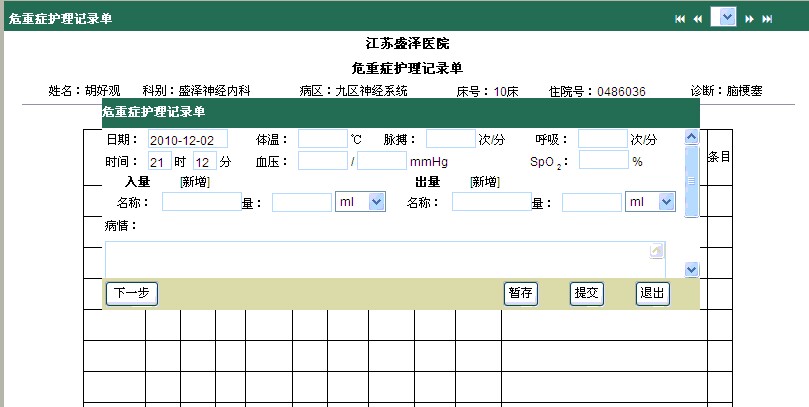
Task: Click the 新增 link next to 出量
Action: coord(484,182)
